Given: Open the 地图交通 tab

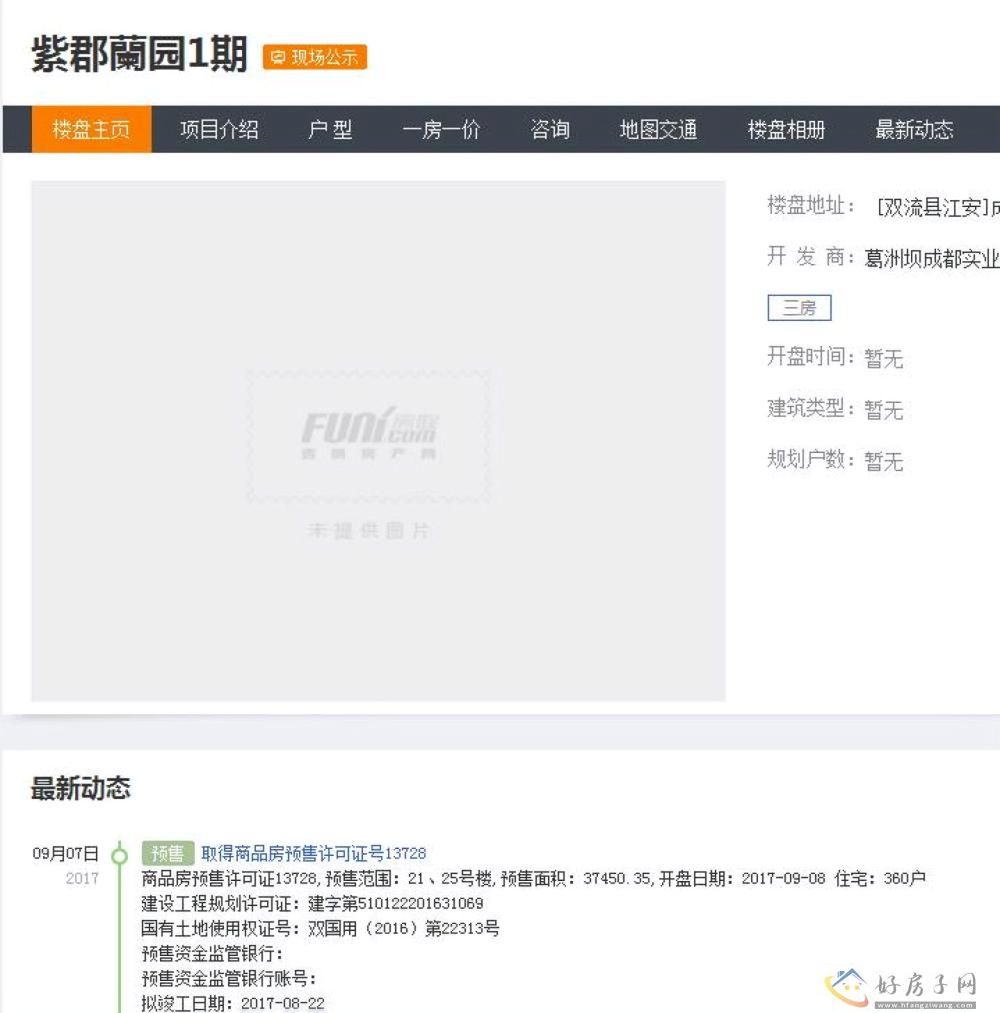Looking at the screenshot, I should (x=658, y=130).
